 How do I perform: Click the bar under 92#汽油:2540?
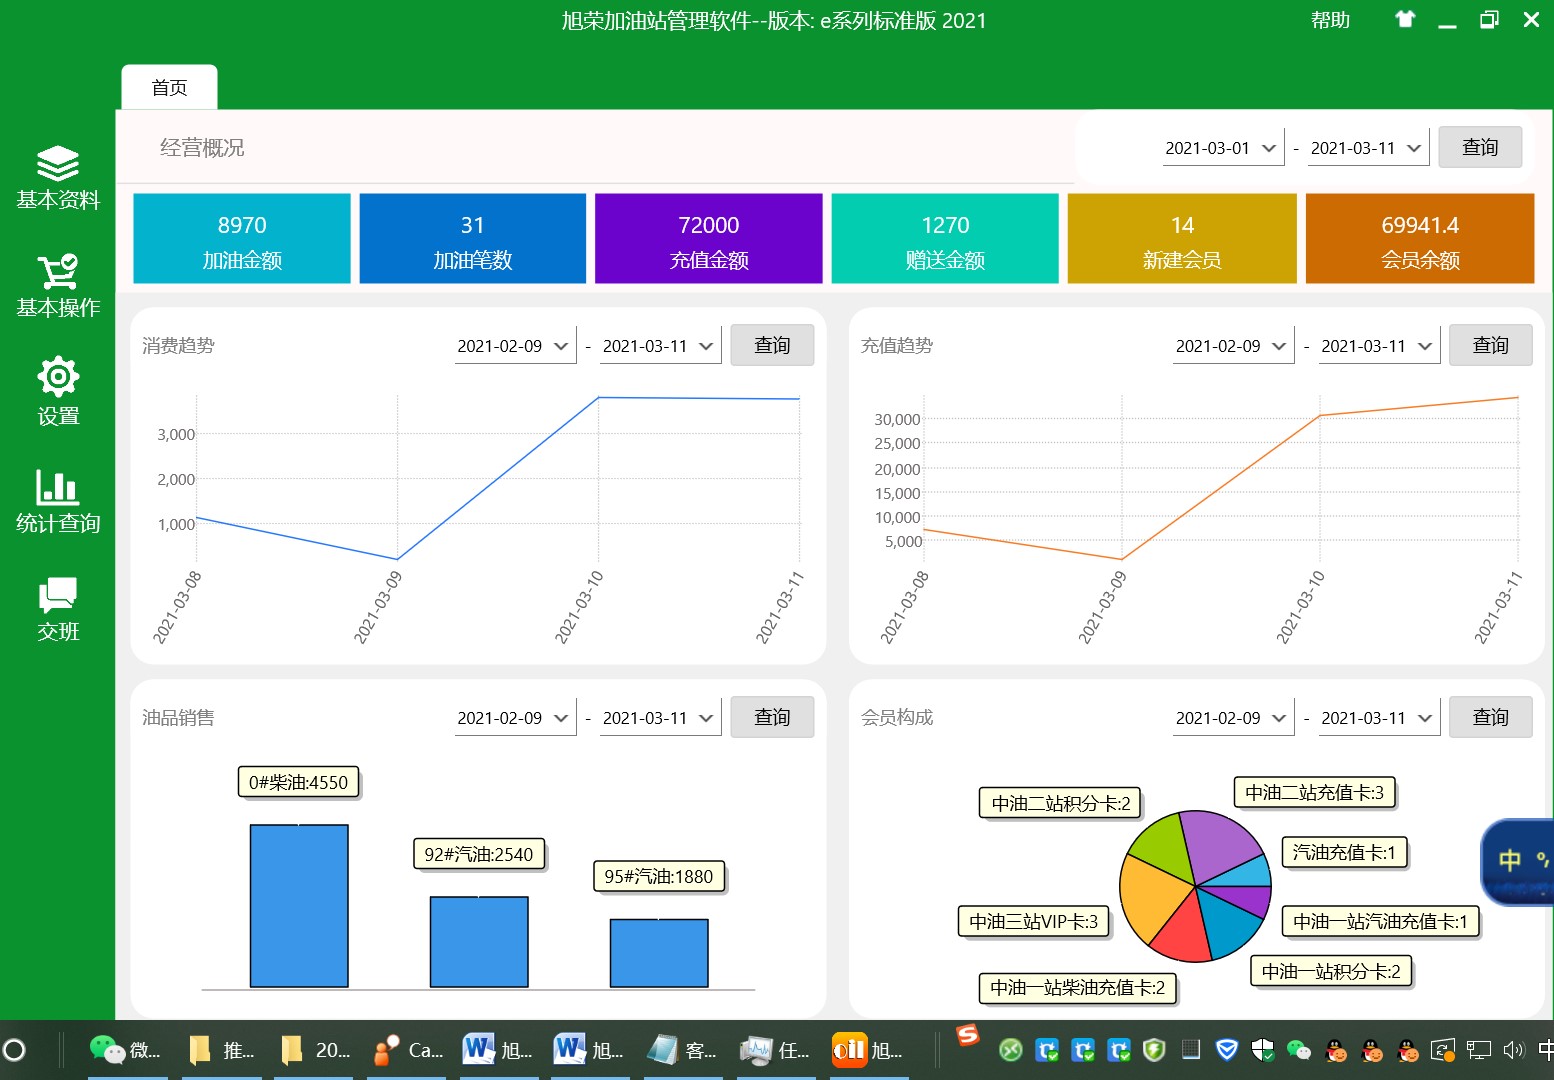479,942
